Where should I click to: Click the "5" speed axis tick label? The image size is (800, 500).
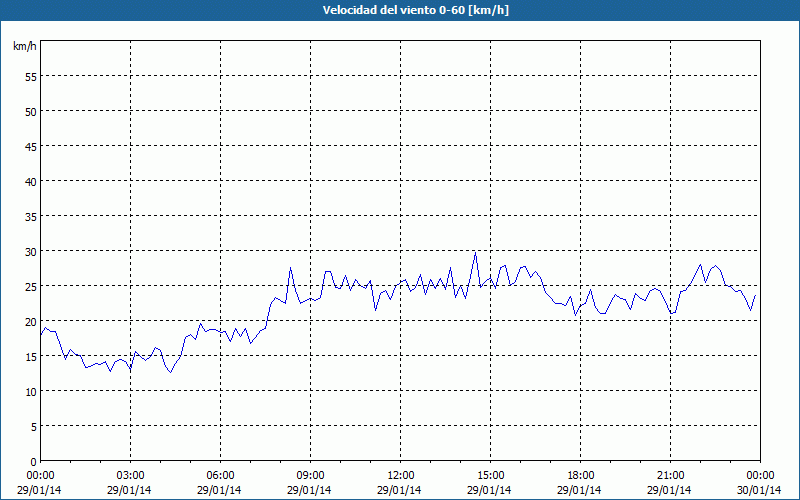(34, 427)
